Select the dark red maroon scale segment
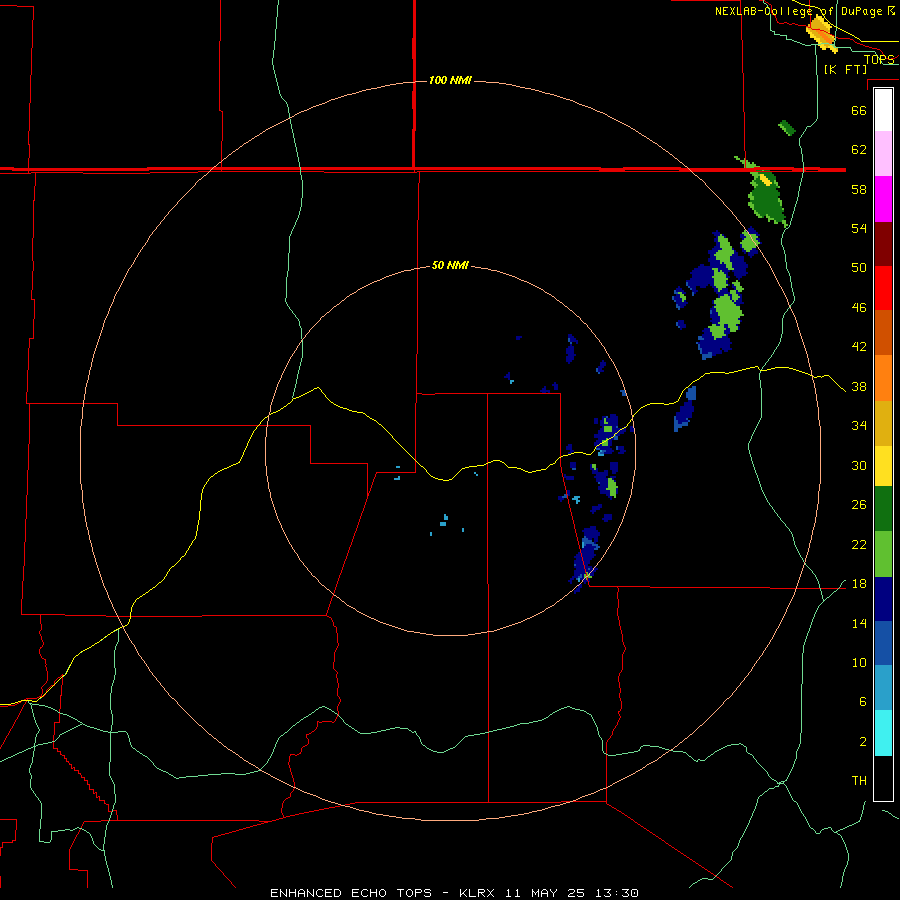 [883, 243]
